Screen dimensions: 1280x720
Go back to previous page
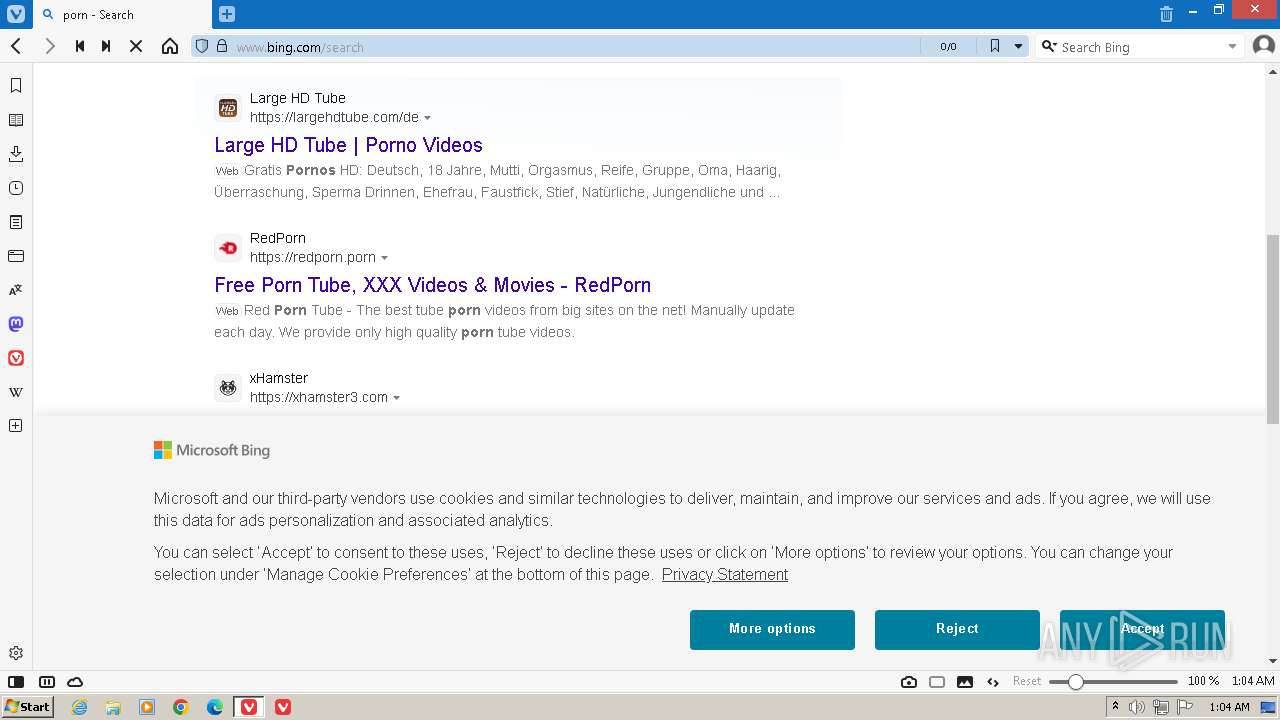[x=16, y=46]
